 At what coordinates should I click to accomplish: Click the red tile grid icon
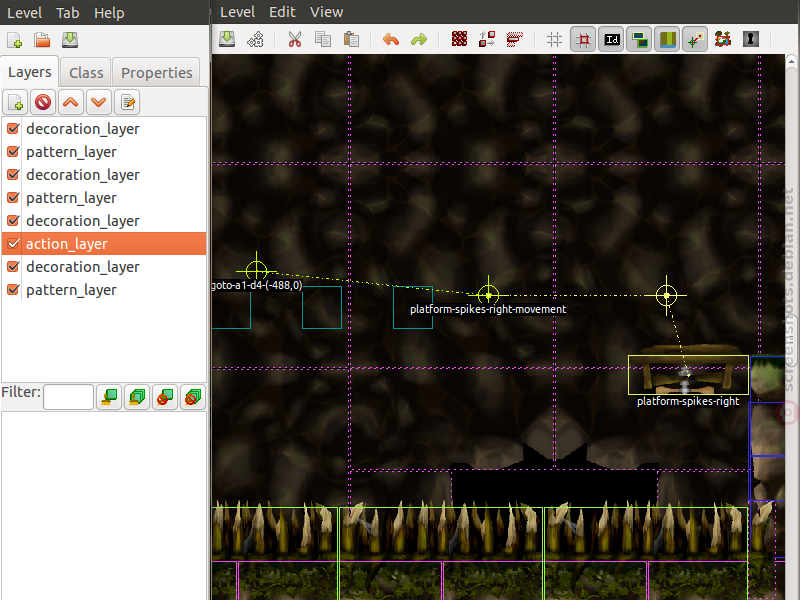[459, 39]
